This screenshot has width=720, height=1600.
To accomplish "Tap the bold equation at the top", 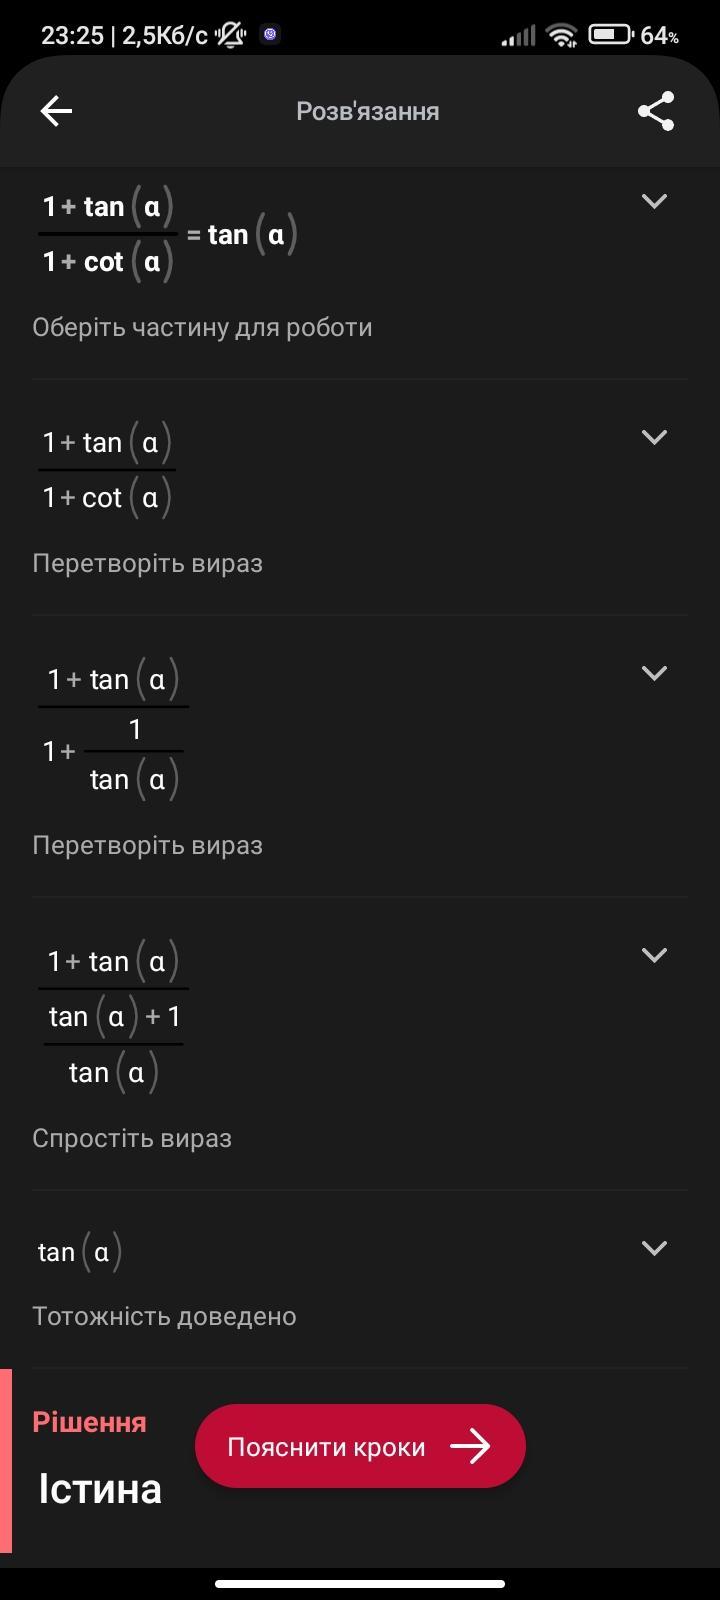I will click(x=168, y=235).
